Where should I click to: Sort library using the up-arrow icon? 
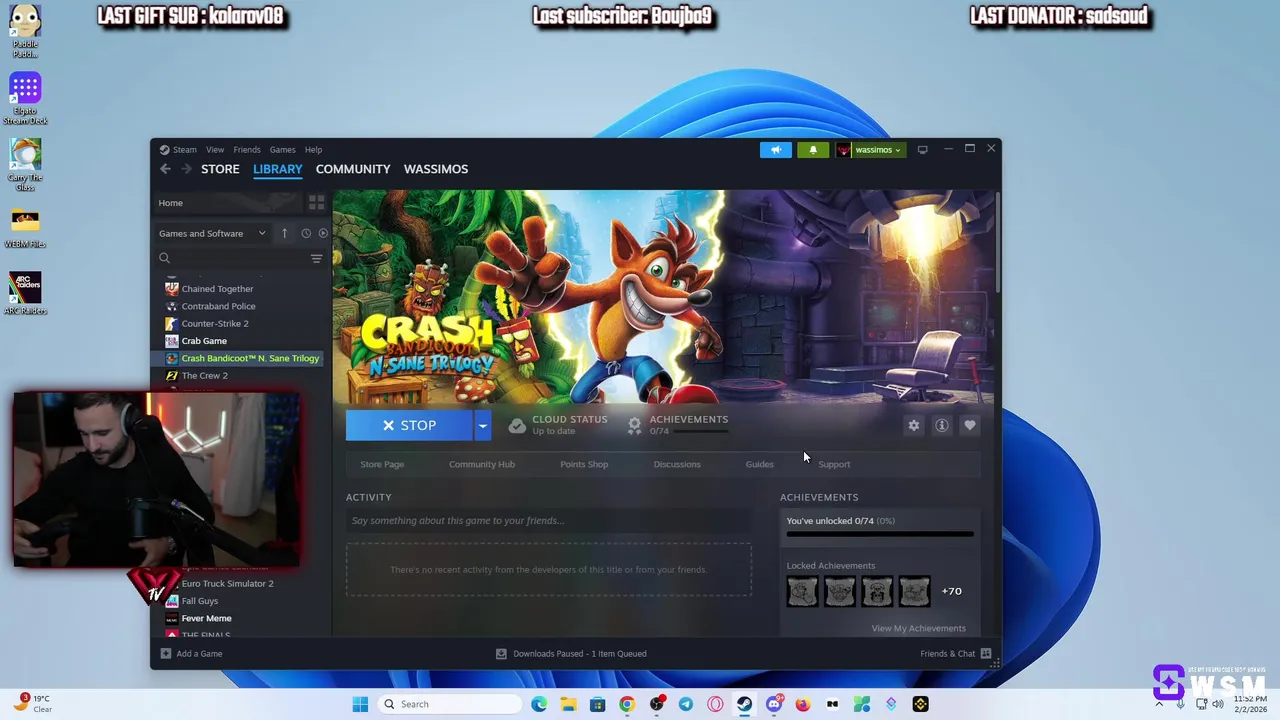click(x=284, y=233)
